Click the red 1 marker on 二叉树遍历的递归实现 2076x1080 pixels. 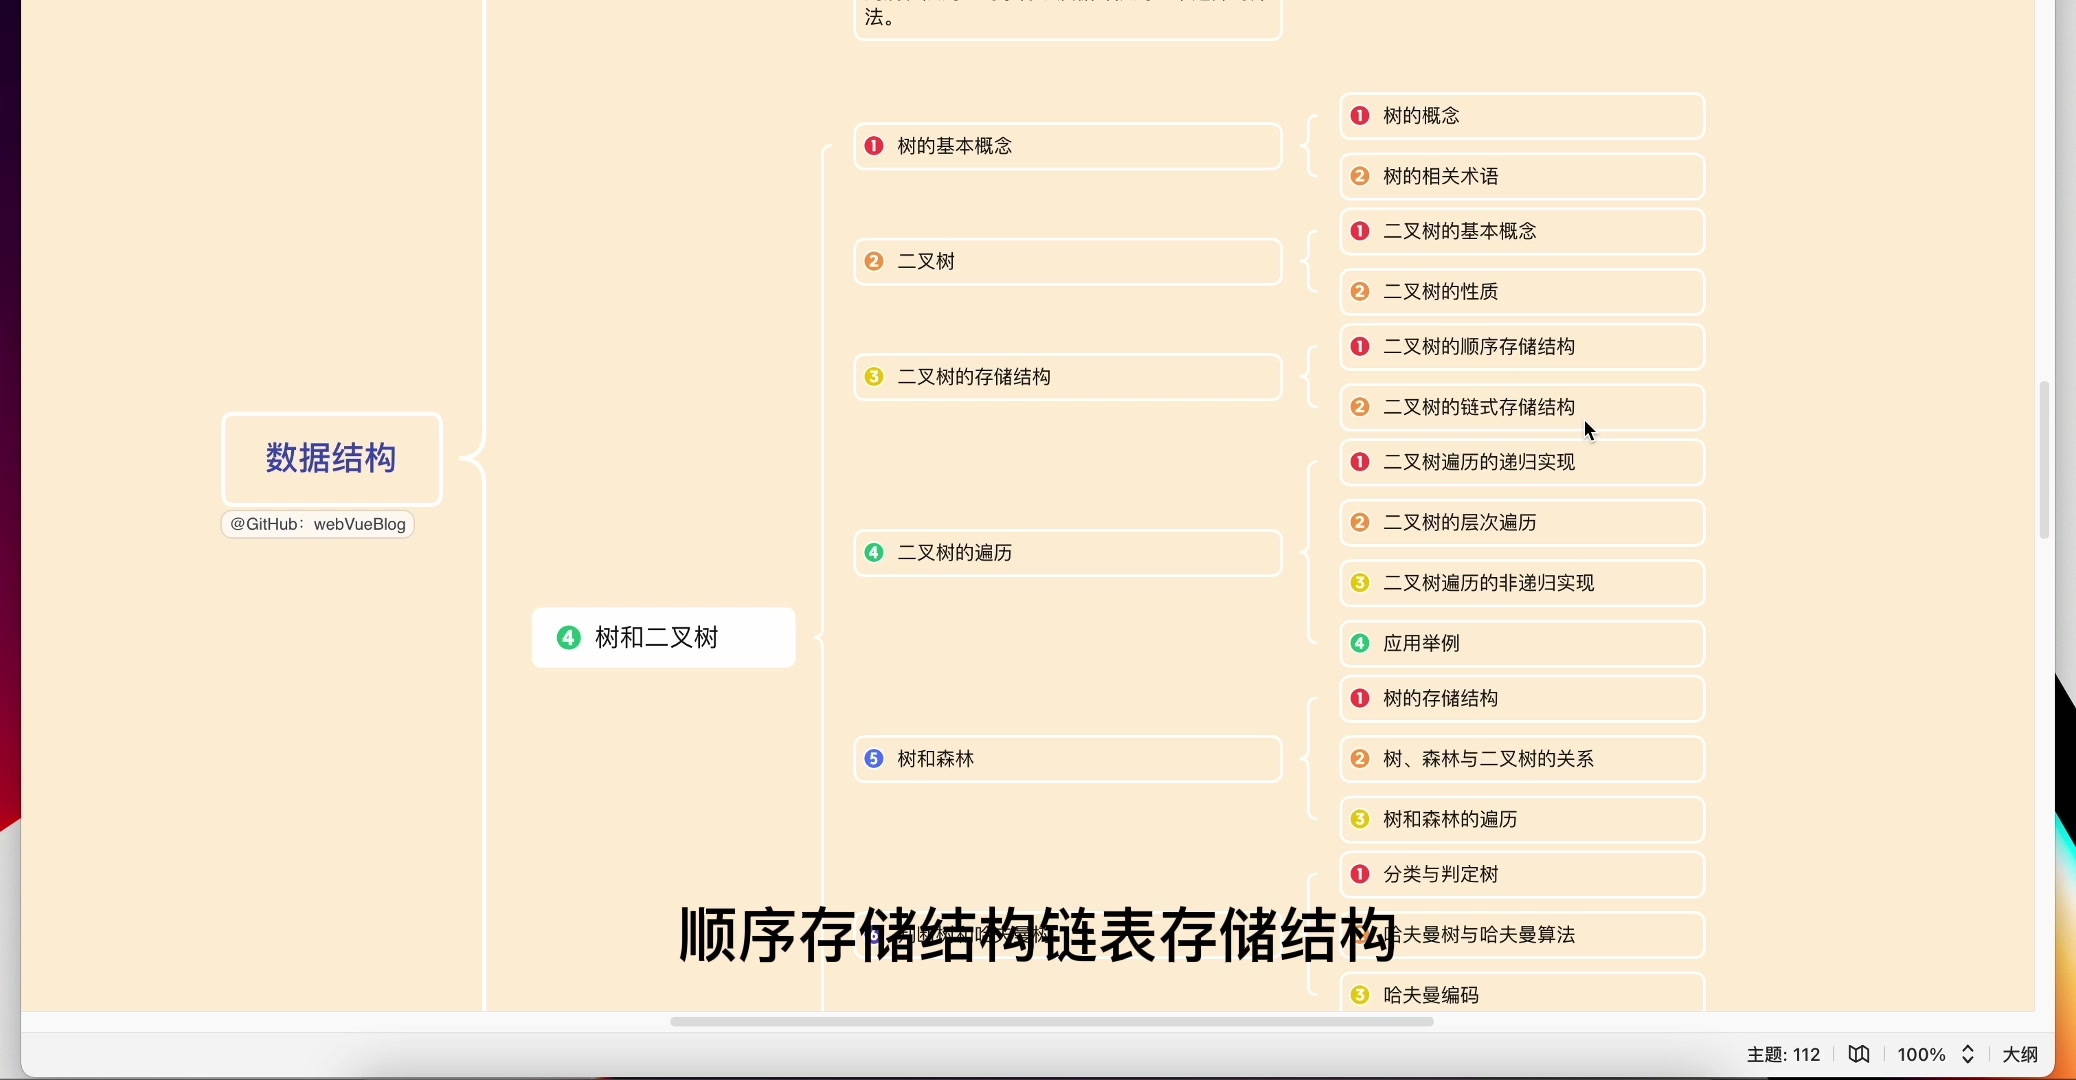pos(1360,463)
